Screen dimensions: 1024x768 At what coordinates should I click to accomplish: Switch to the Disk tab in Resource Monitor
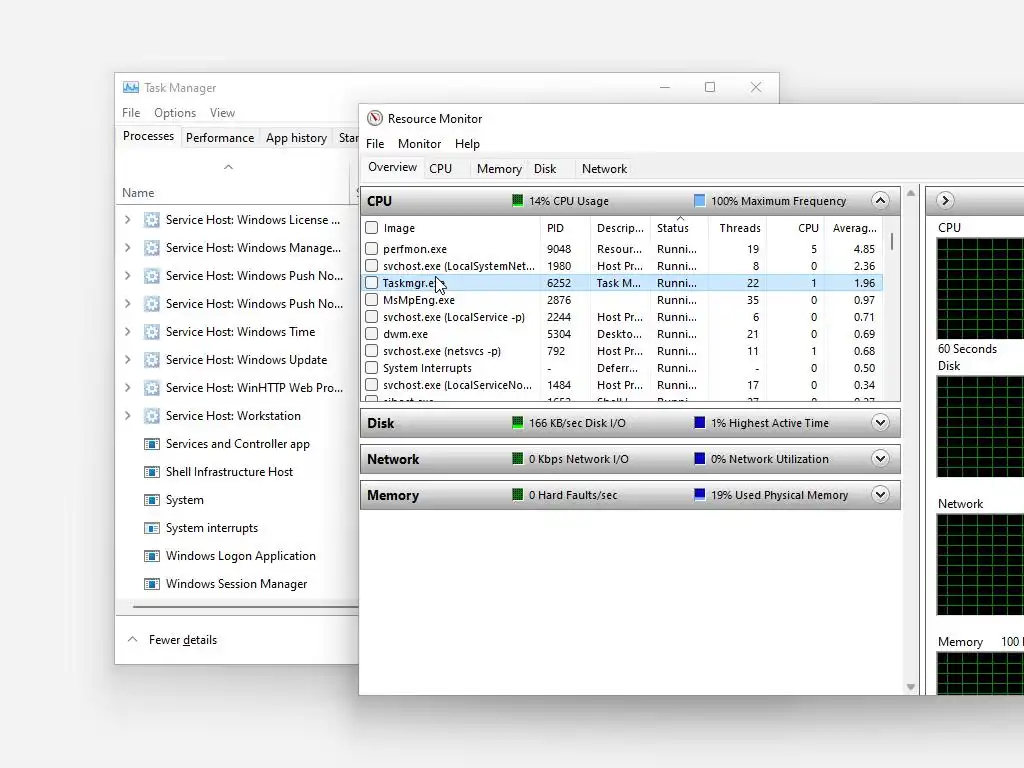[x=545, y=168]
